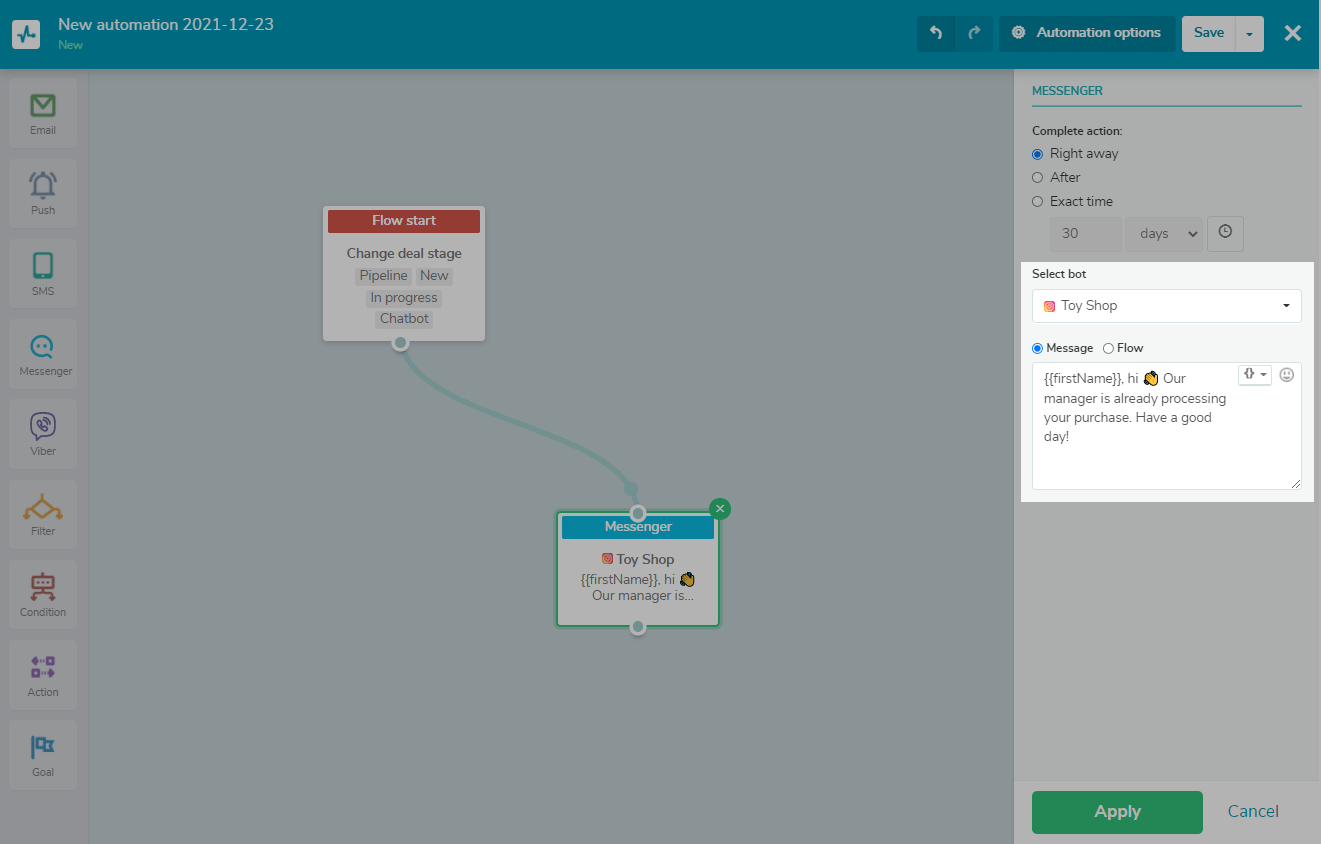Viewport: 1321px width, 844px height.
Task: Select the Messenger node header on canvas
Action: tap(638, 527)
